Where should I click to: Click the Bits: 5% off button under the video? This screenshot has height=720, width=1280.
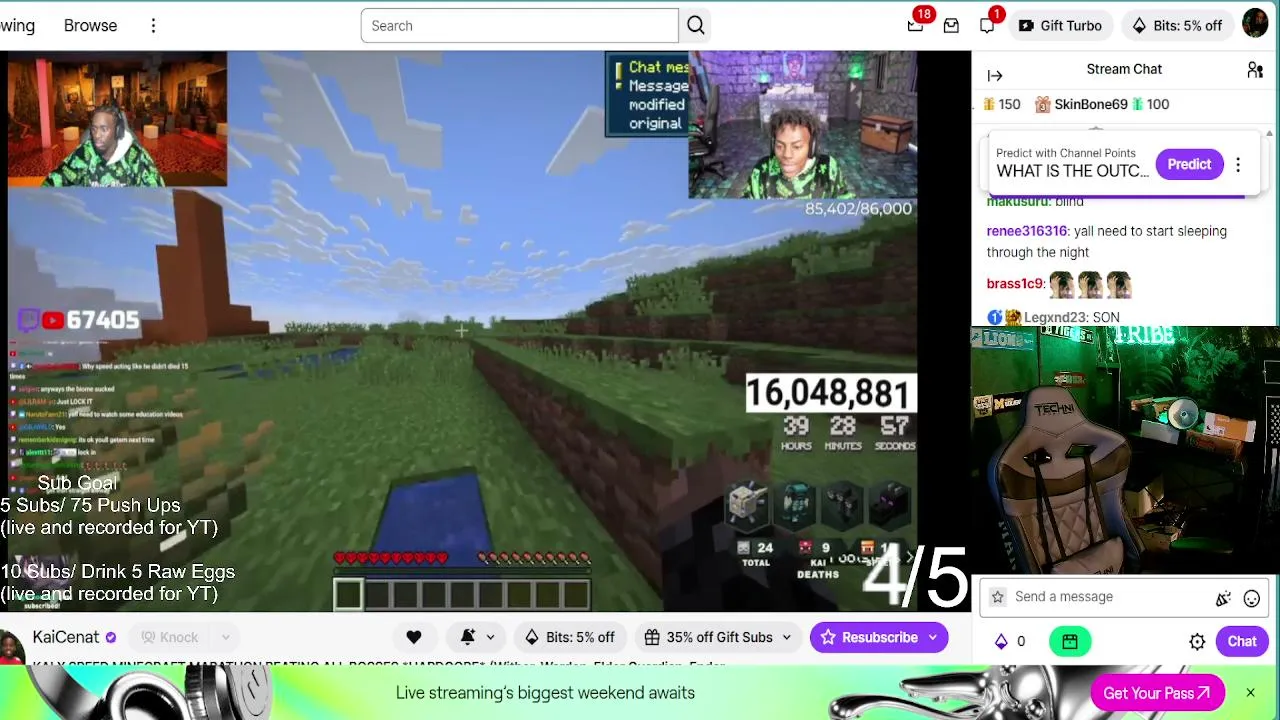pyautogui.click(x=569, y=637)
